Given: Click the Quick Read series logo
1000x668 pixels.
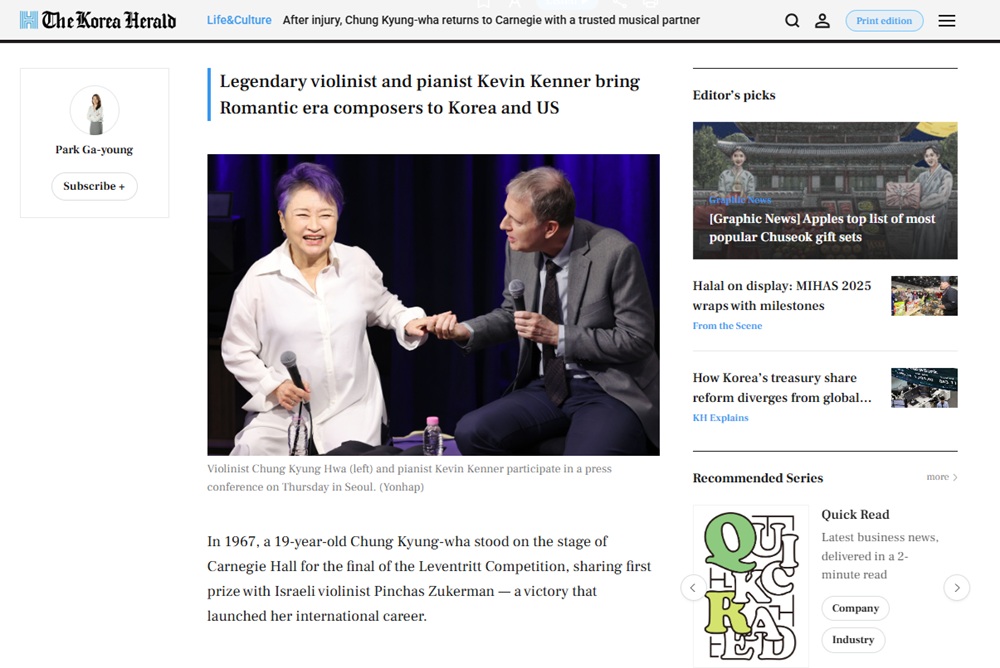Looking at the screenshot, I should (751, 586).
